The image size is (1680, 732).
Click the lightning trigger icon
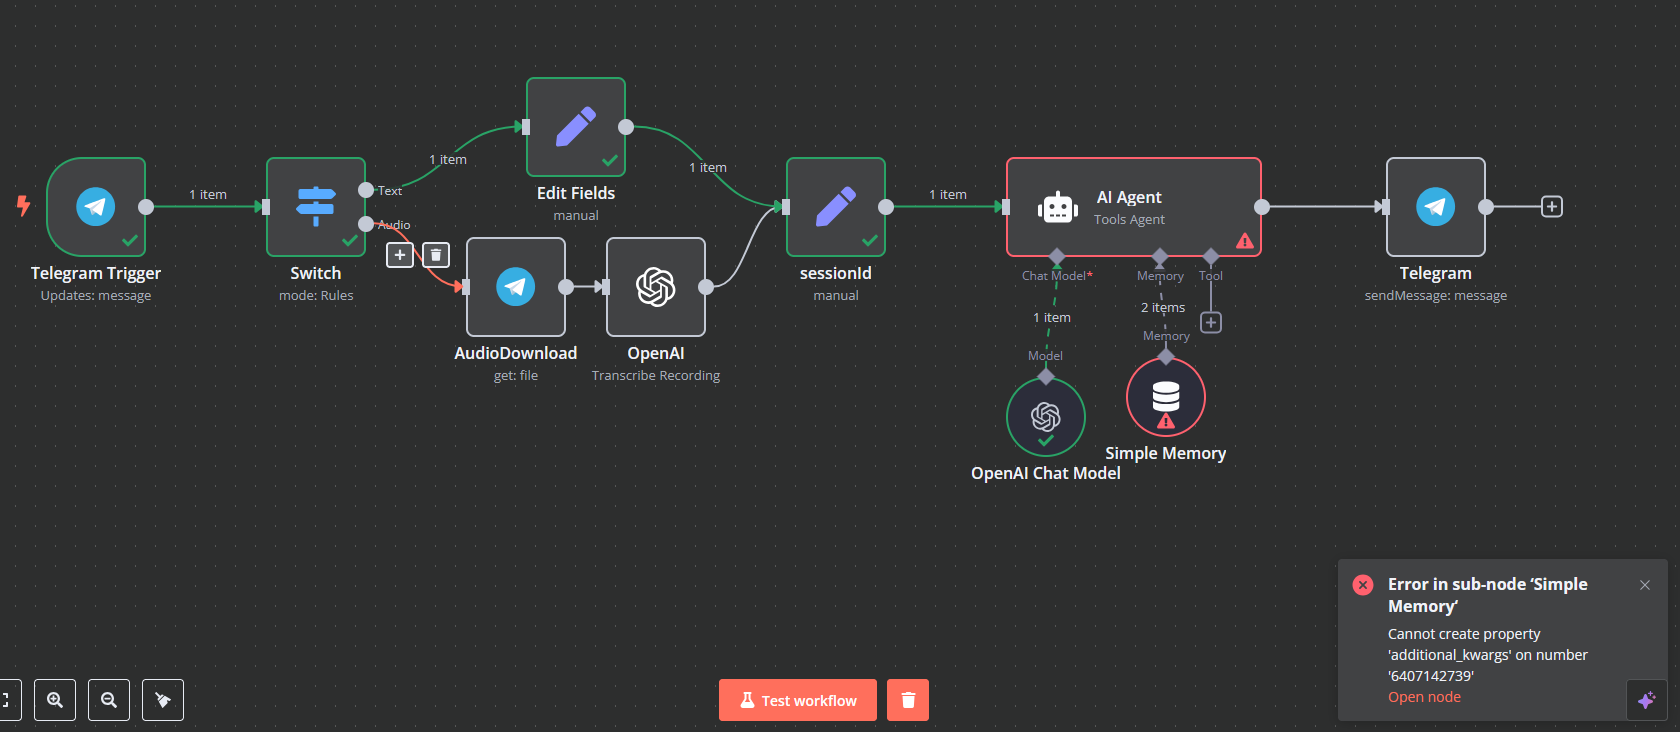(23, 206)
